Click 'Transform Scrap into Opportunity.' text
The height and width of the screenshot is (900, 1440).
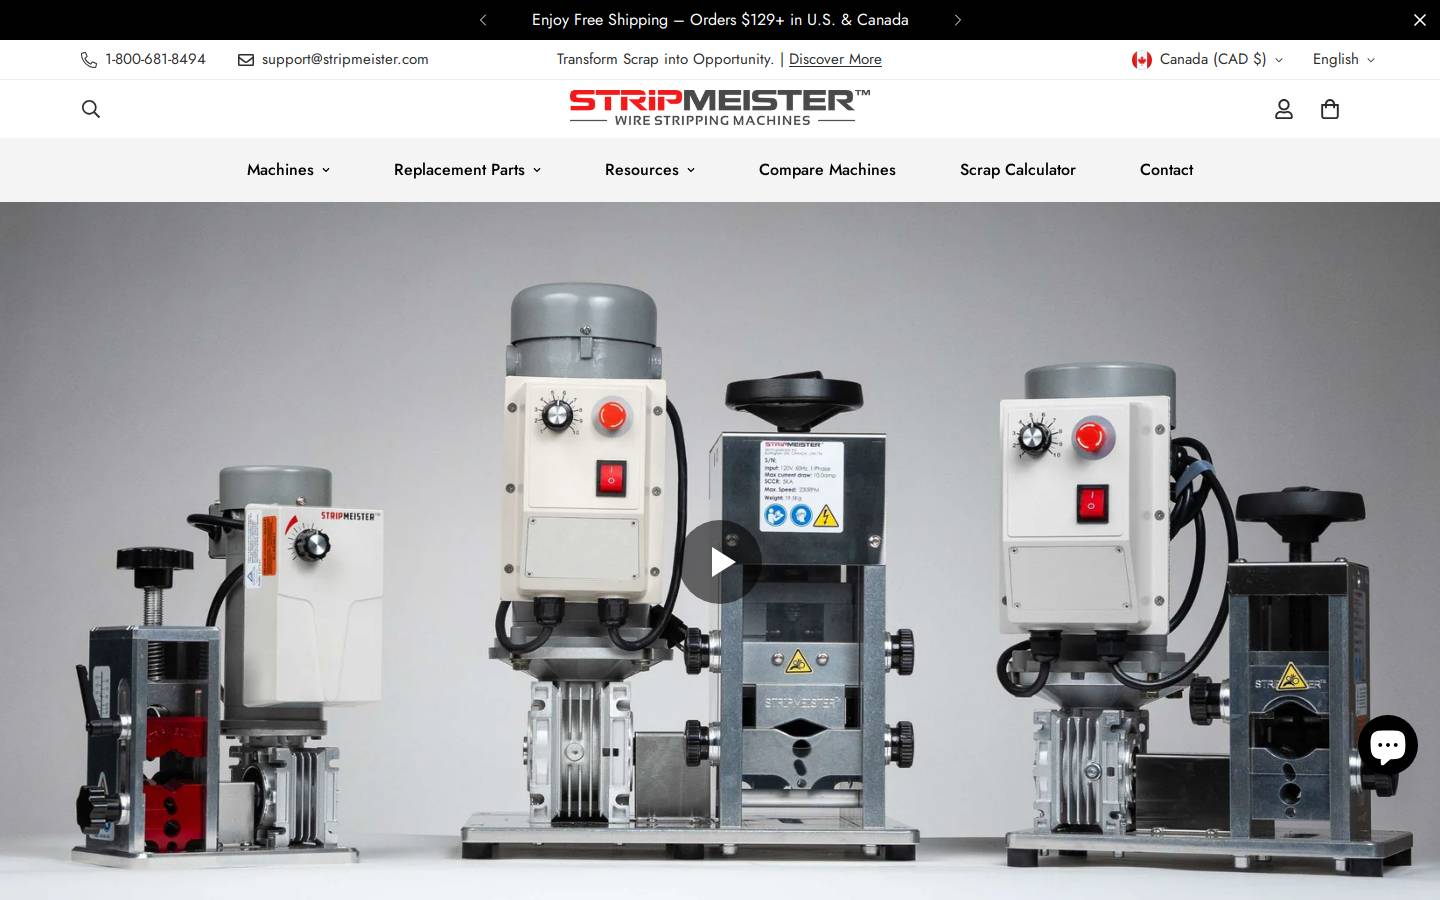[665, 59]
